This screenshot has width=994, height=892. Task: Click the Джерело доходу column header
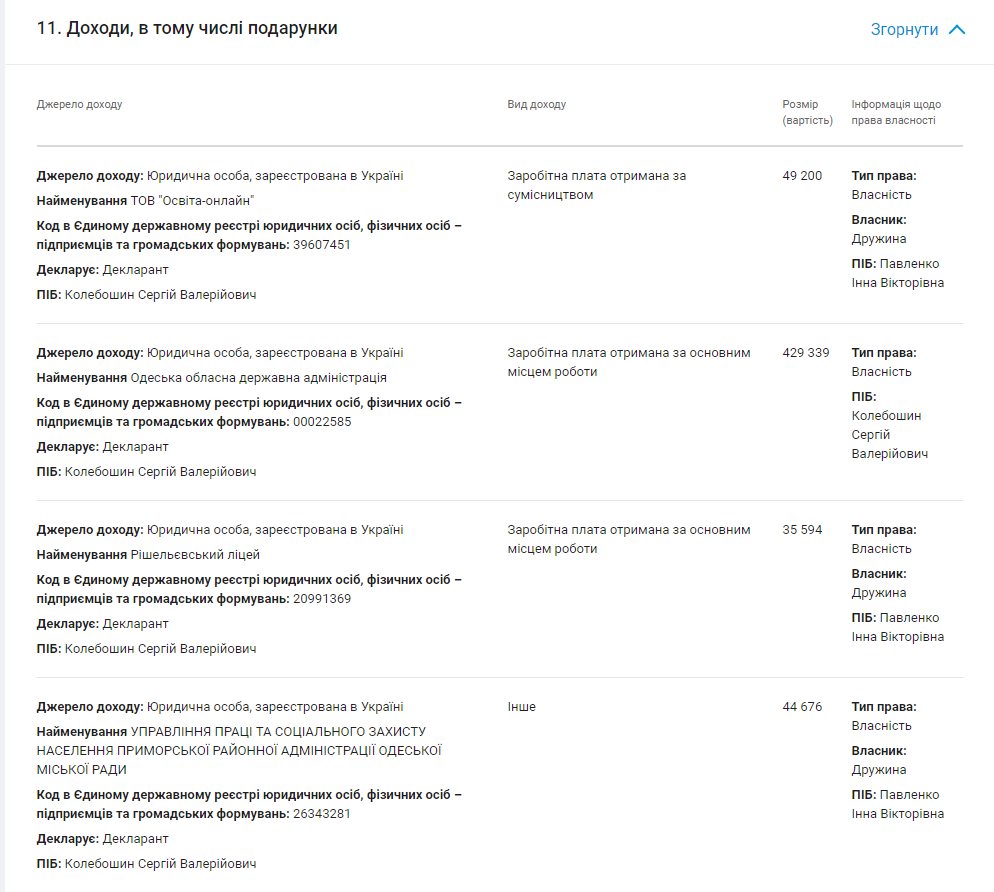[x=79, y=104]
